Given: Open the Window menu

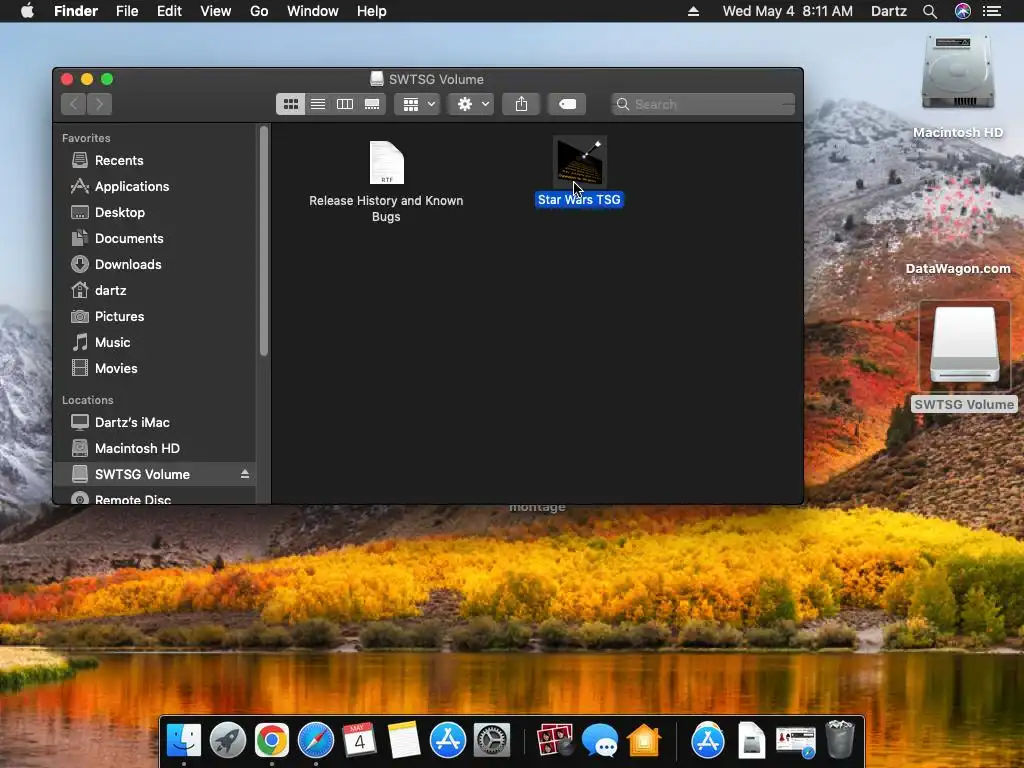Looking at the screenshot, I should pos(313,11).
